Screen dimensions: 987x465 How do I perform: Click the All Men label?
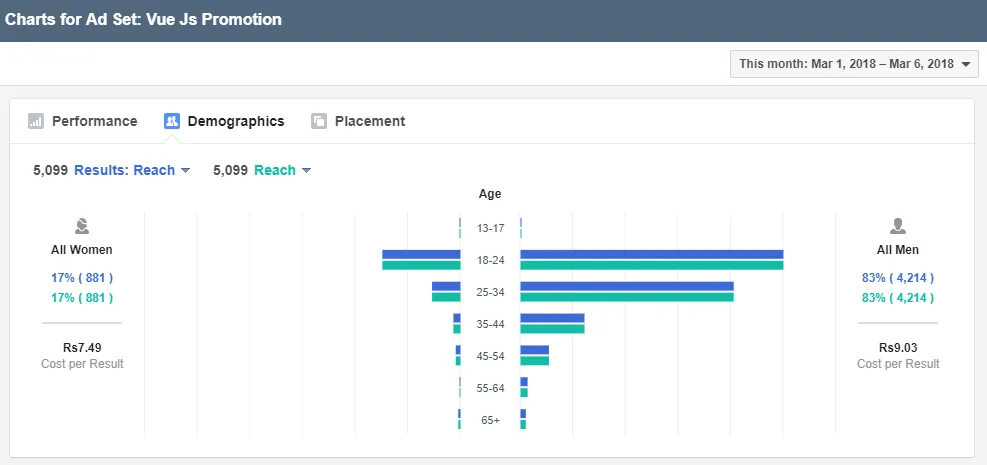point(898,250)
